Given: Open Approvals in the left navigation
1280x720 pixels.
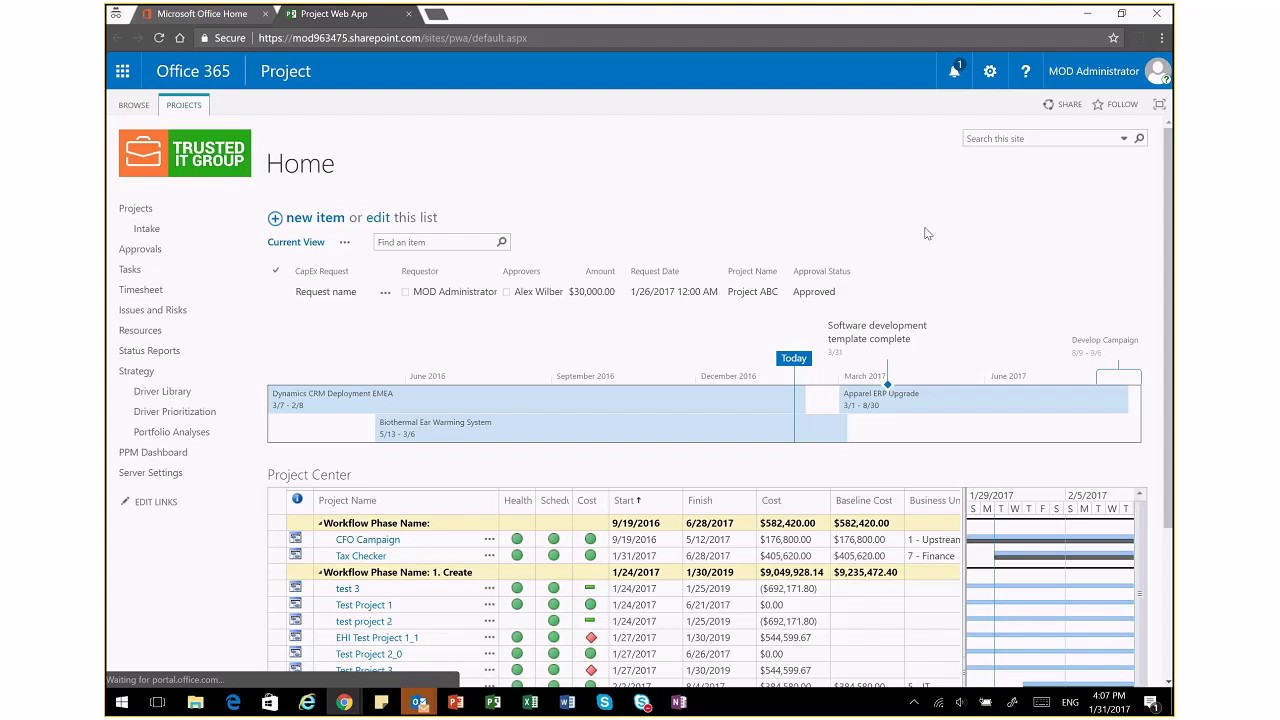Looking at the screenshot, I should 140,249.
